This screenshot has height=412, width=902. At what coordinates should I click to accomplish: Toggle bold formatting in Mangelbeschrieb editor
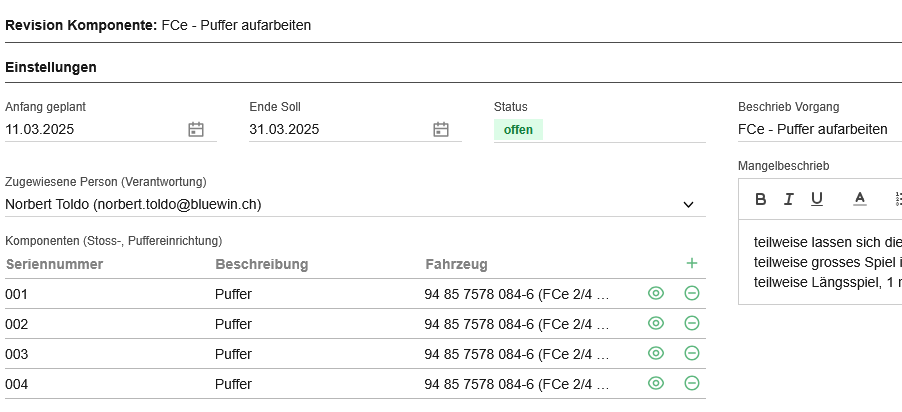tap(760, 199)
